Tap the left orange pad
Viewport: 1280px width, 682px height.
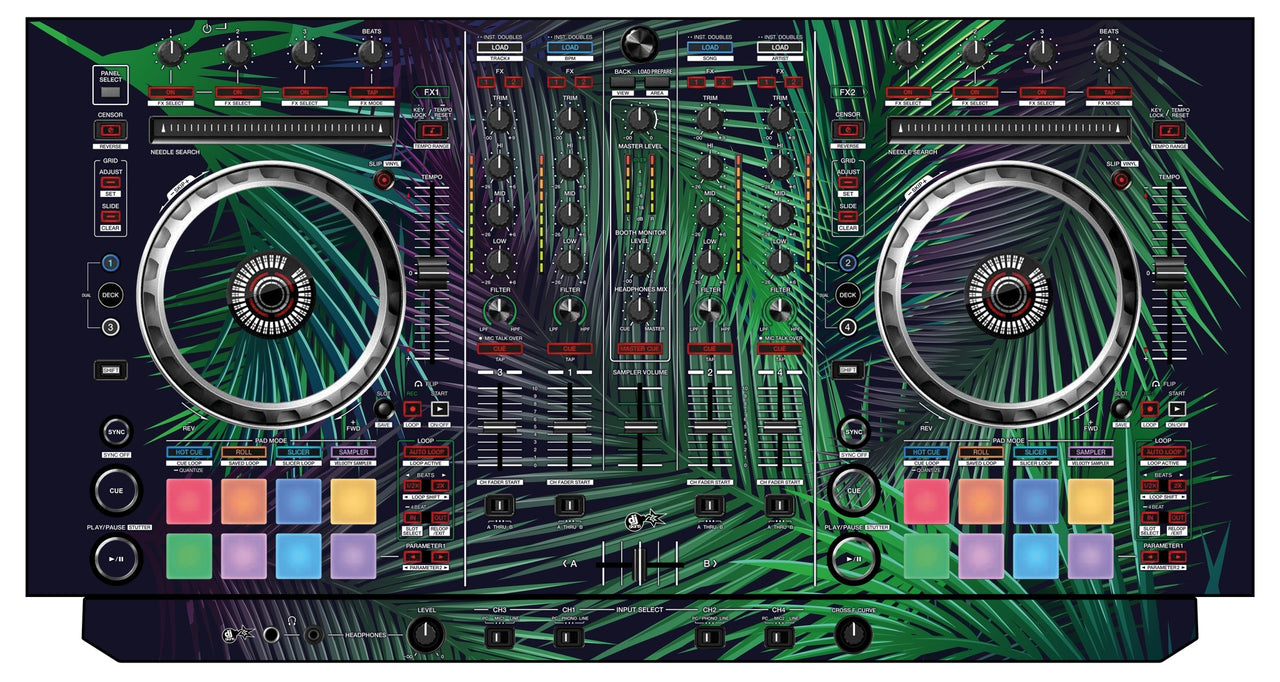(x=244, y=502)
